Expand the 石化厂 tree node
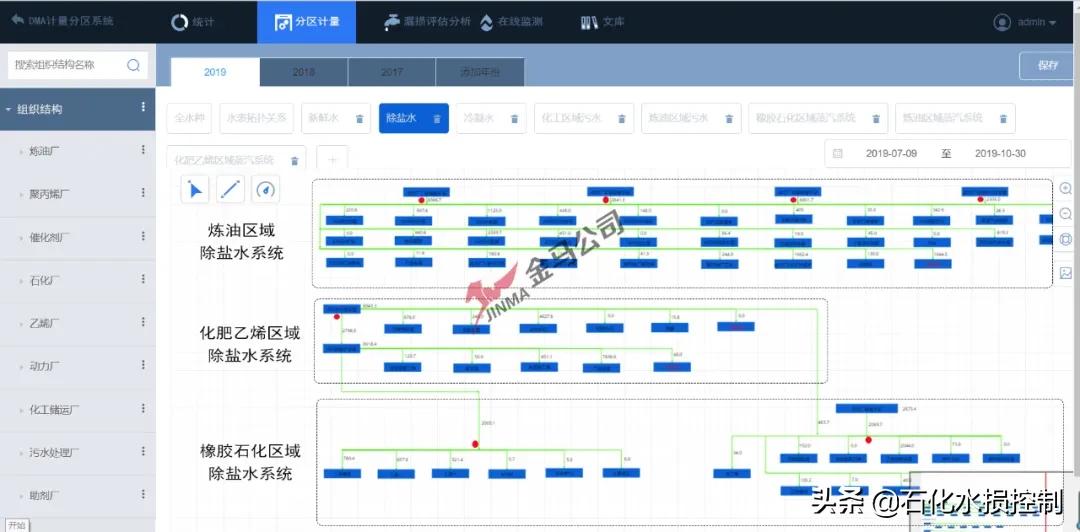 click(x=21, y=280)
